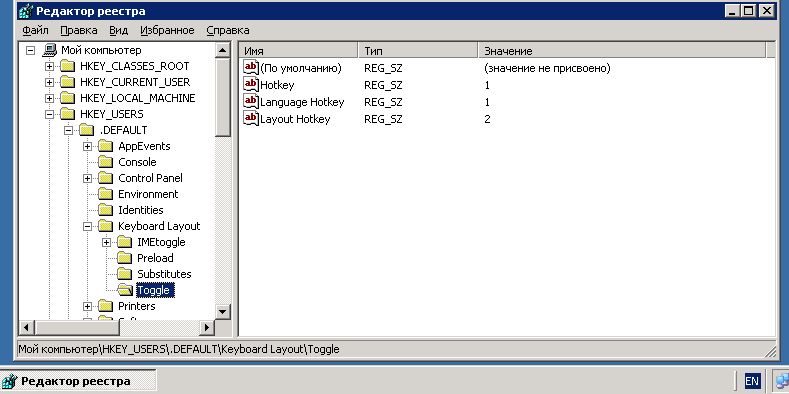Click the Имя column header

coord(299,51)
